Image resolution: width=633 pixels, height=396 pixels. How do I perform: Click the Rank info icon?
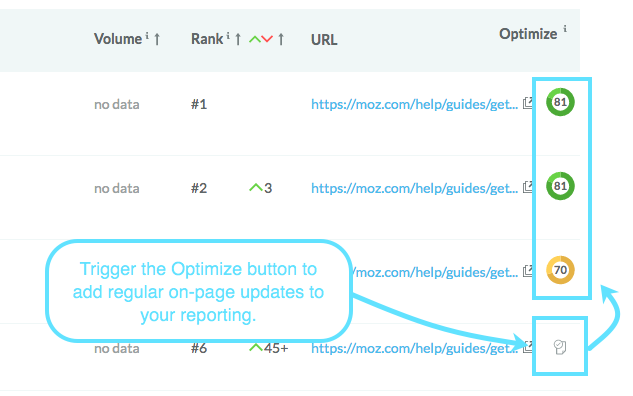pos(228,36)
